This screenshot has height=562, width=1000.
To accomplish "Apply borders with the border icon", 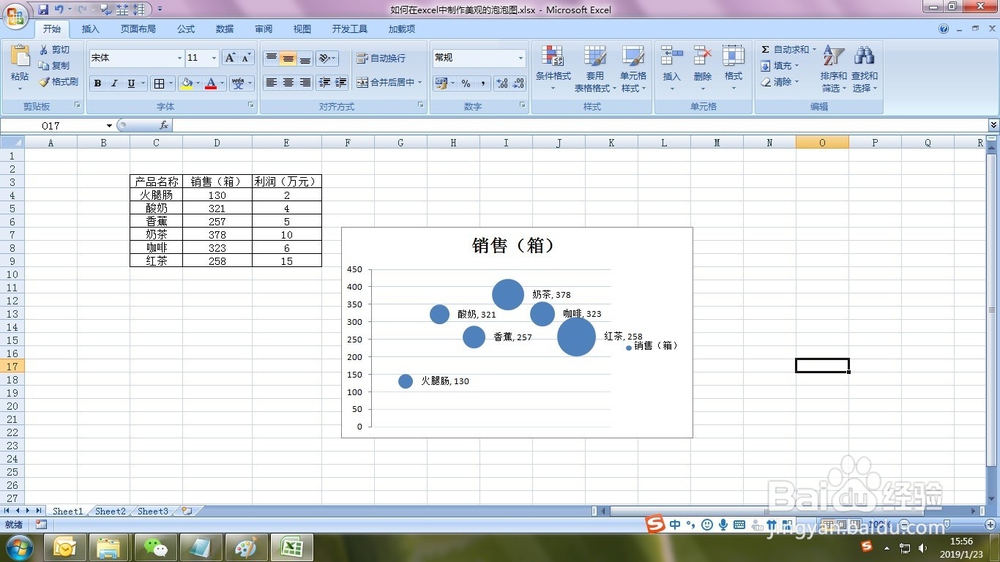I will [x=159, y=83].
